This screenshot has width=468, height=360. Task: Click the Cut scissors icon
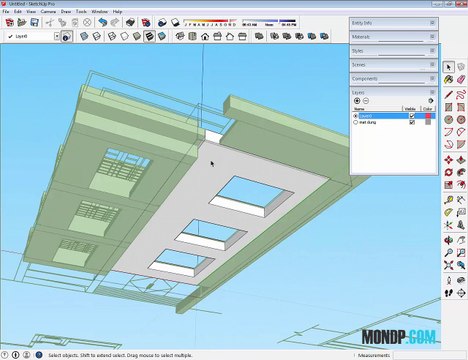(x=50, y=23)
